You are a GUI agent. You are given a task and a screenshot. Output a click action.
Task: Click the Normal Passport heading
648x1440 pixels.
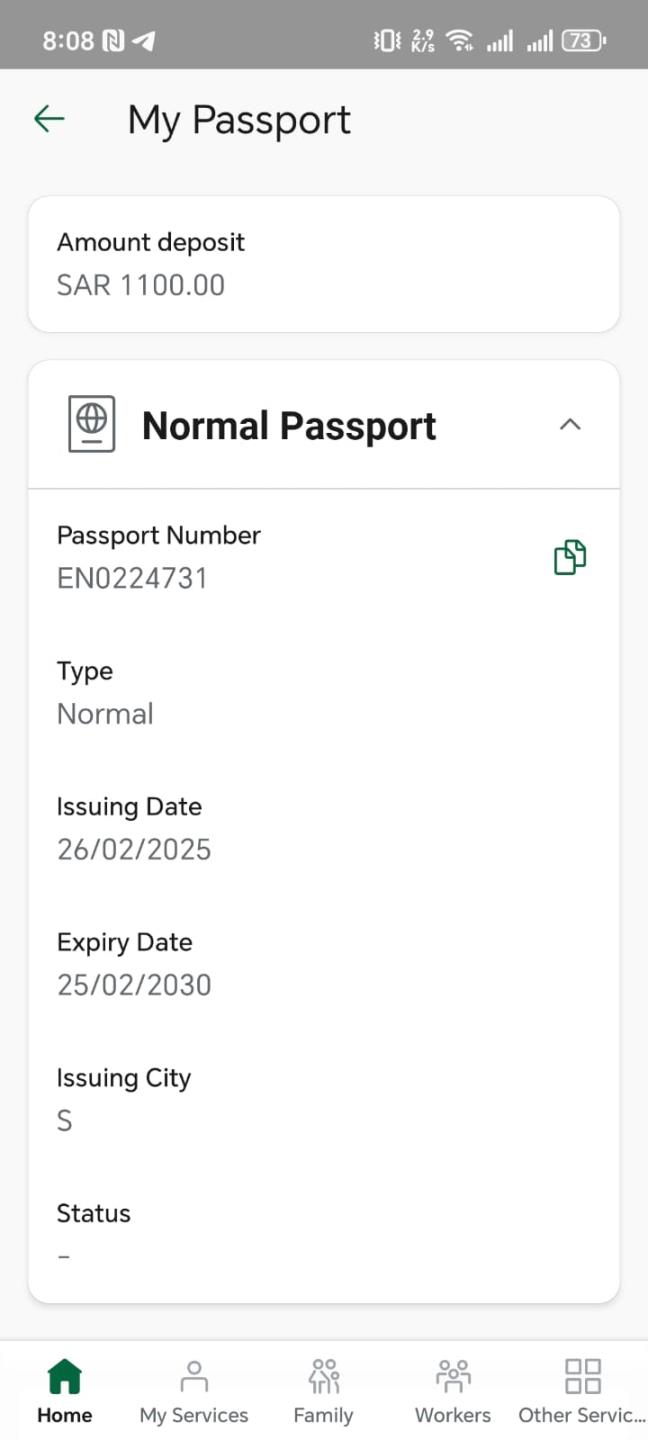(x=289, y=426)
